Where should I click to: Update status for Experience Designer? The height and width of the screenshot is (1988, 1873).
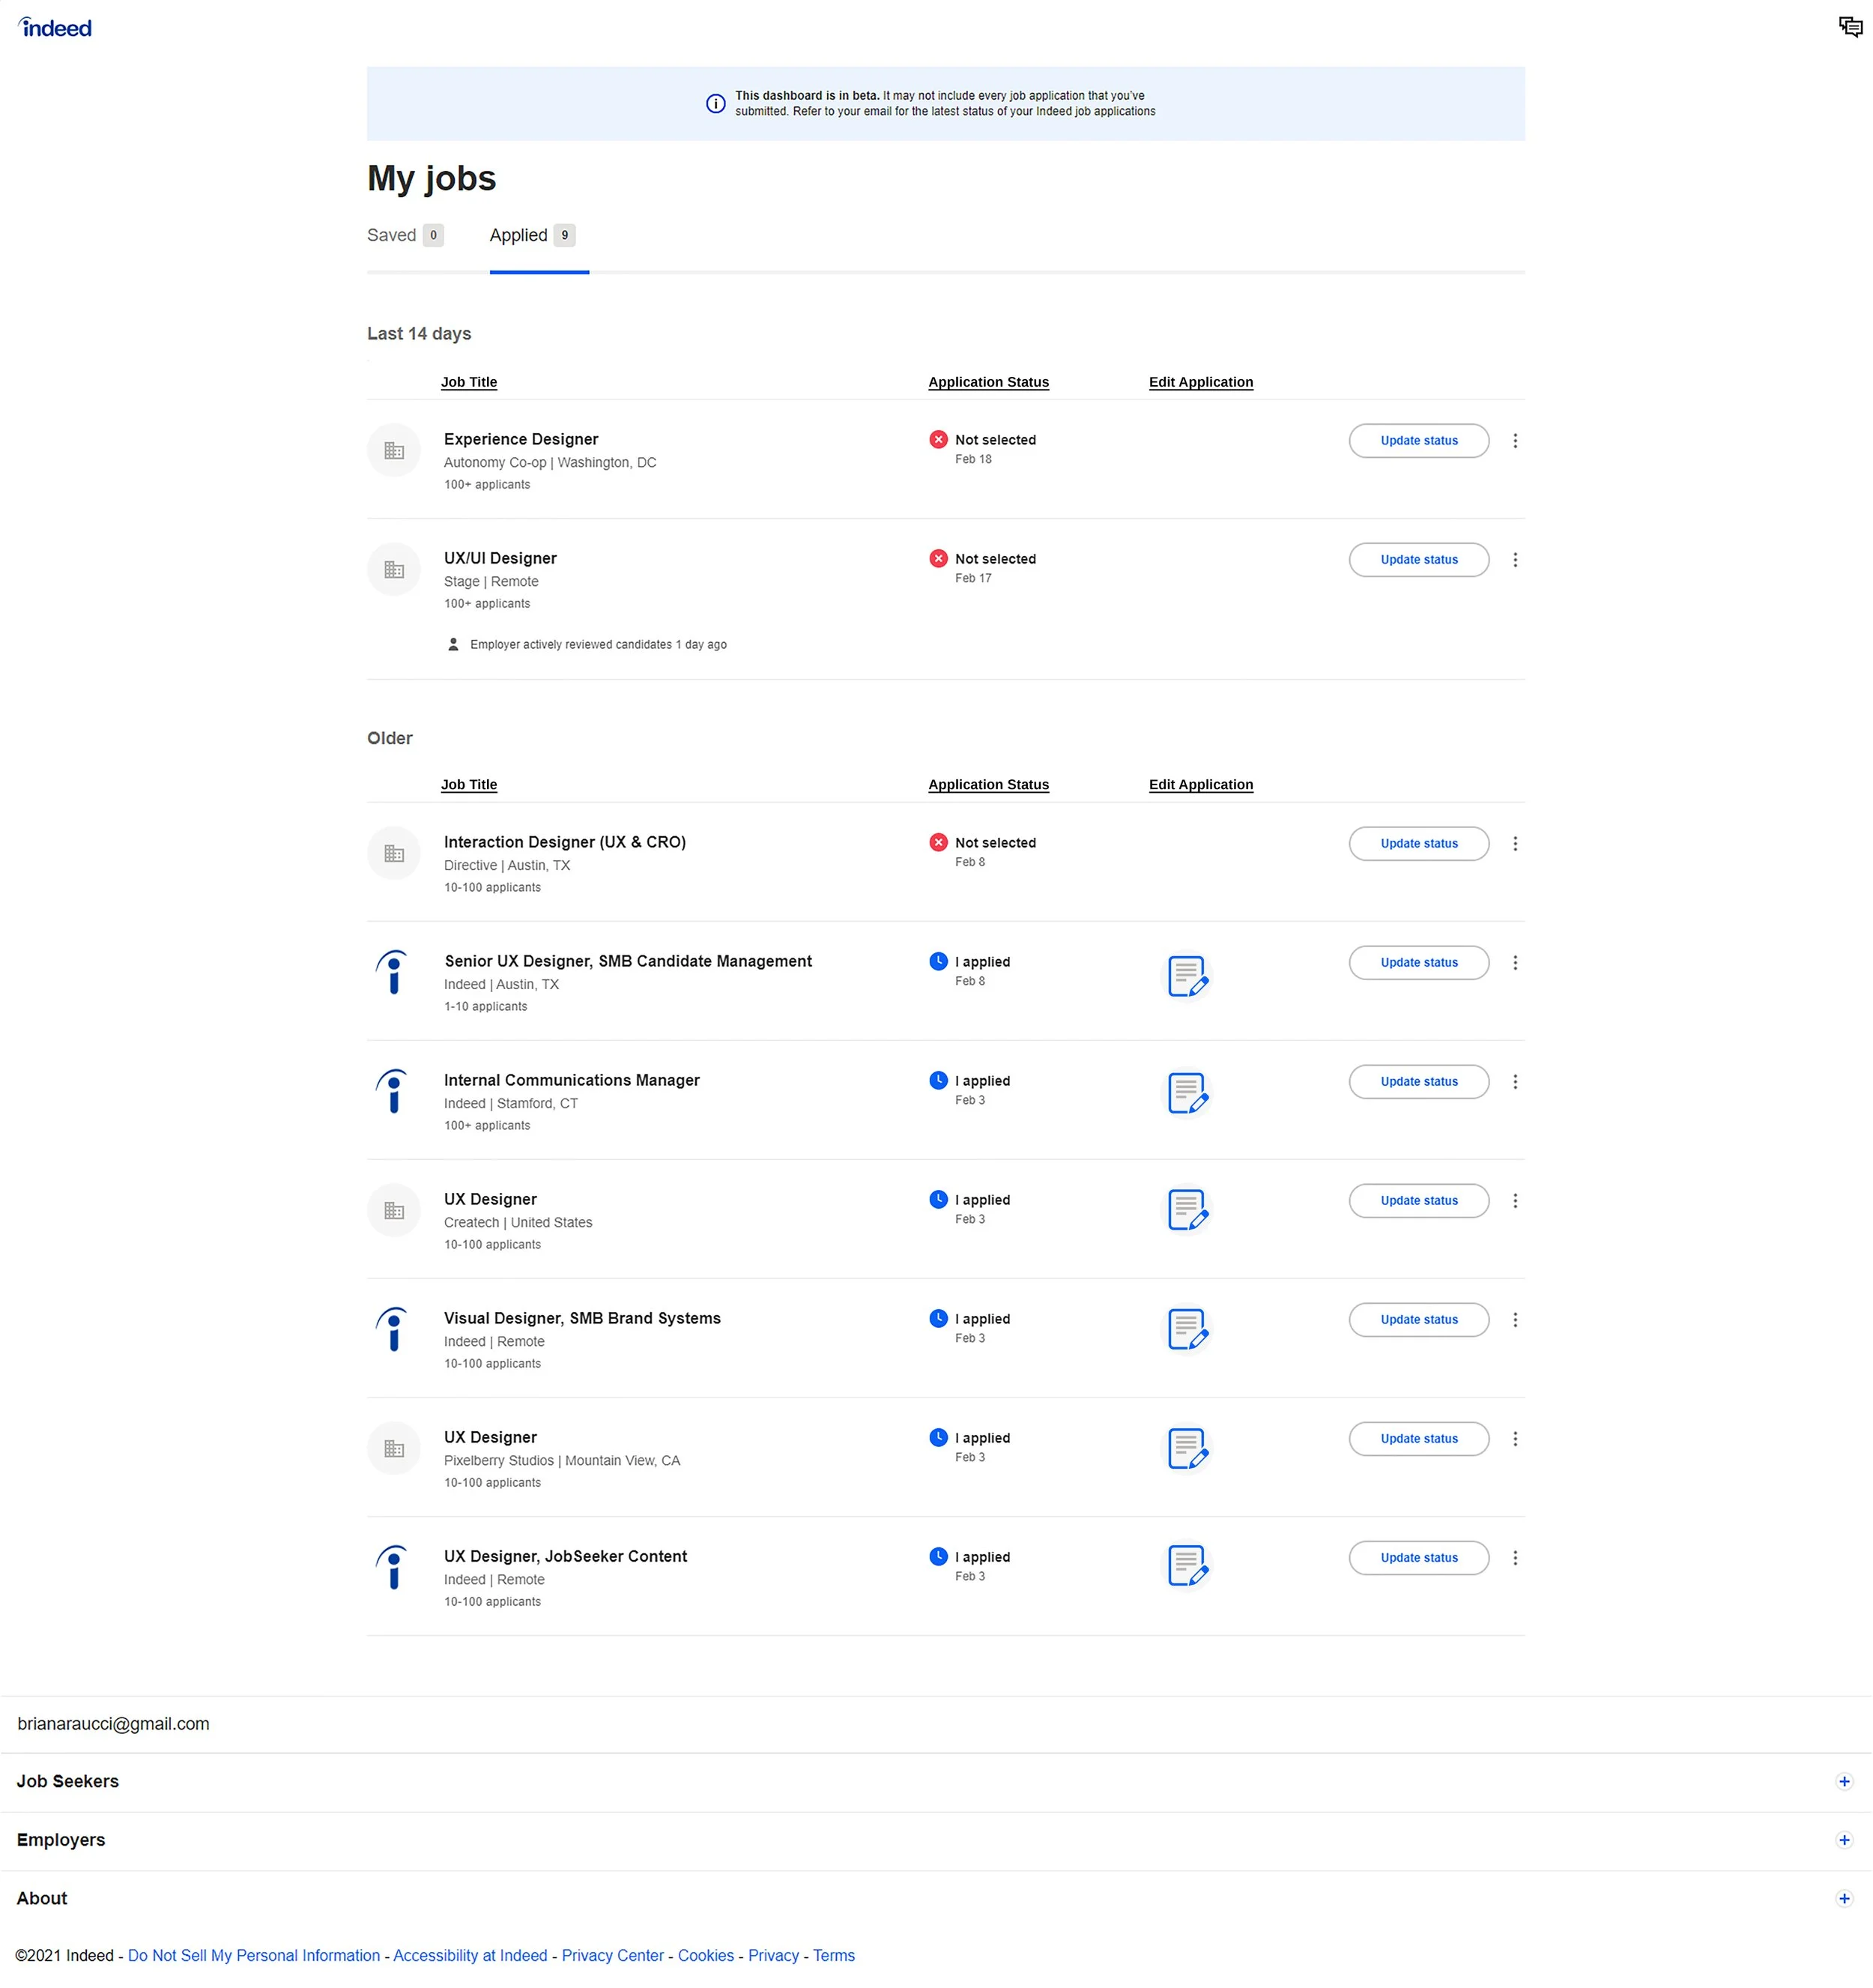pyautogui.click(x=1419, y=441)
